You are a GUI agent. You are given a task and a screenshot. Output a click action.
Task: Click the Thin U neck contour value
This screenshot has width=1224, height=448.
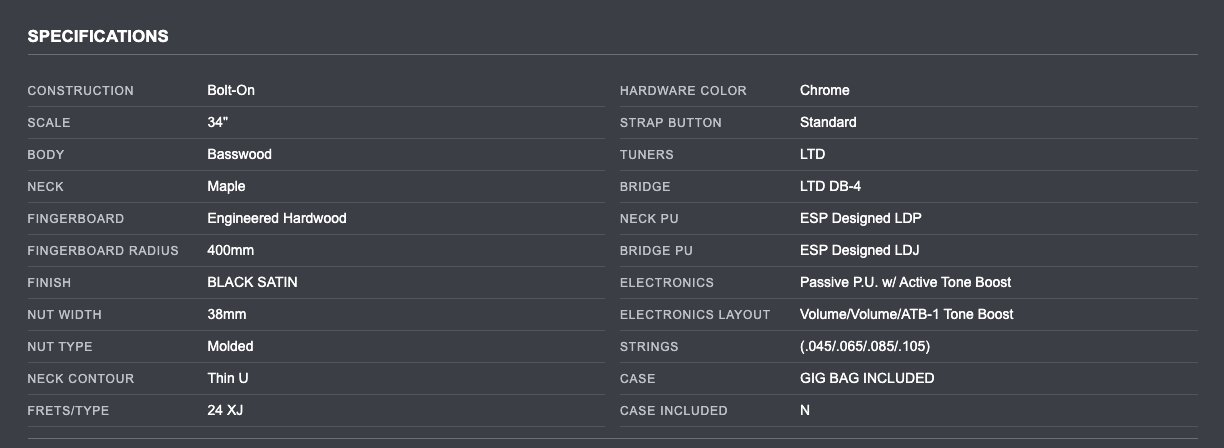pyautogui.click(x=228, y=378)
